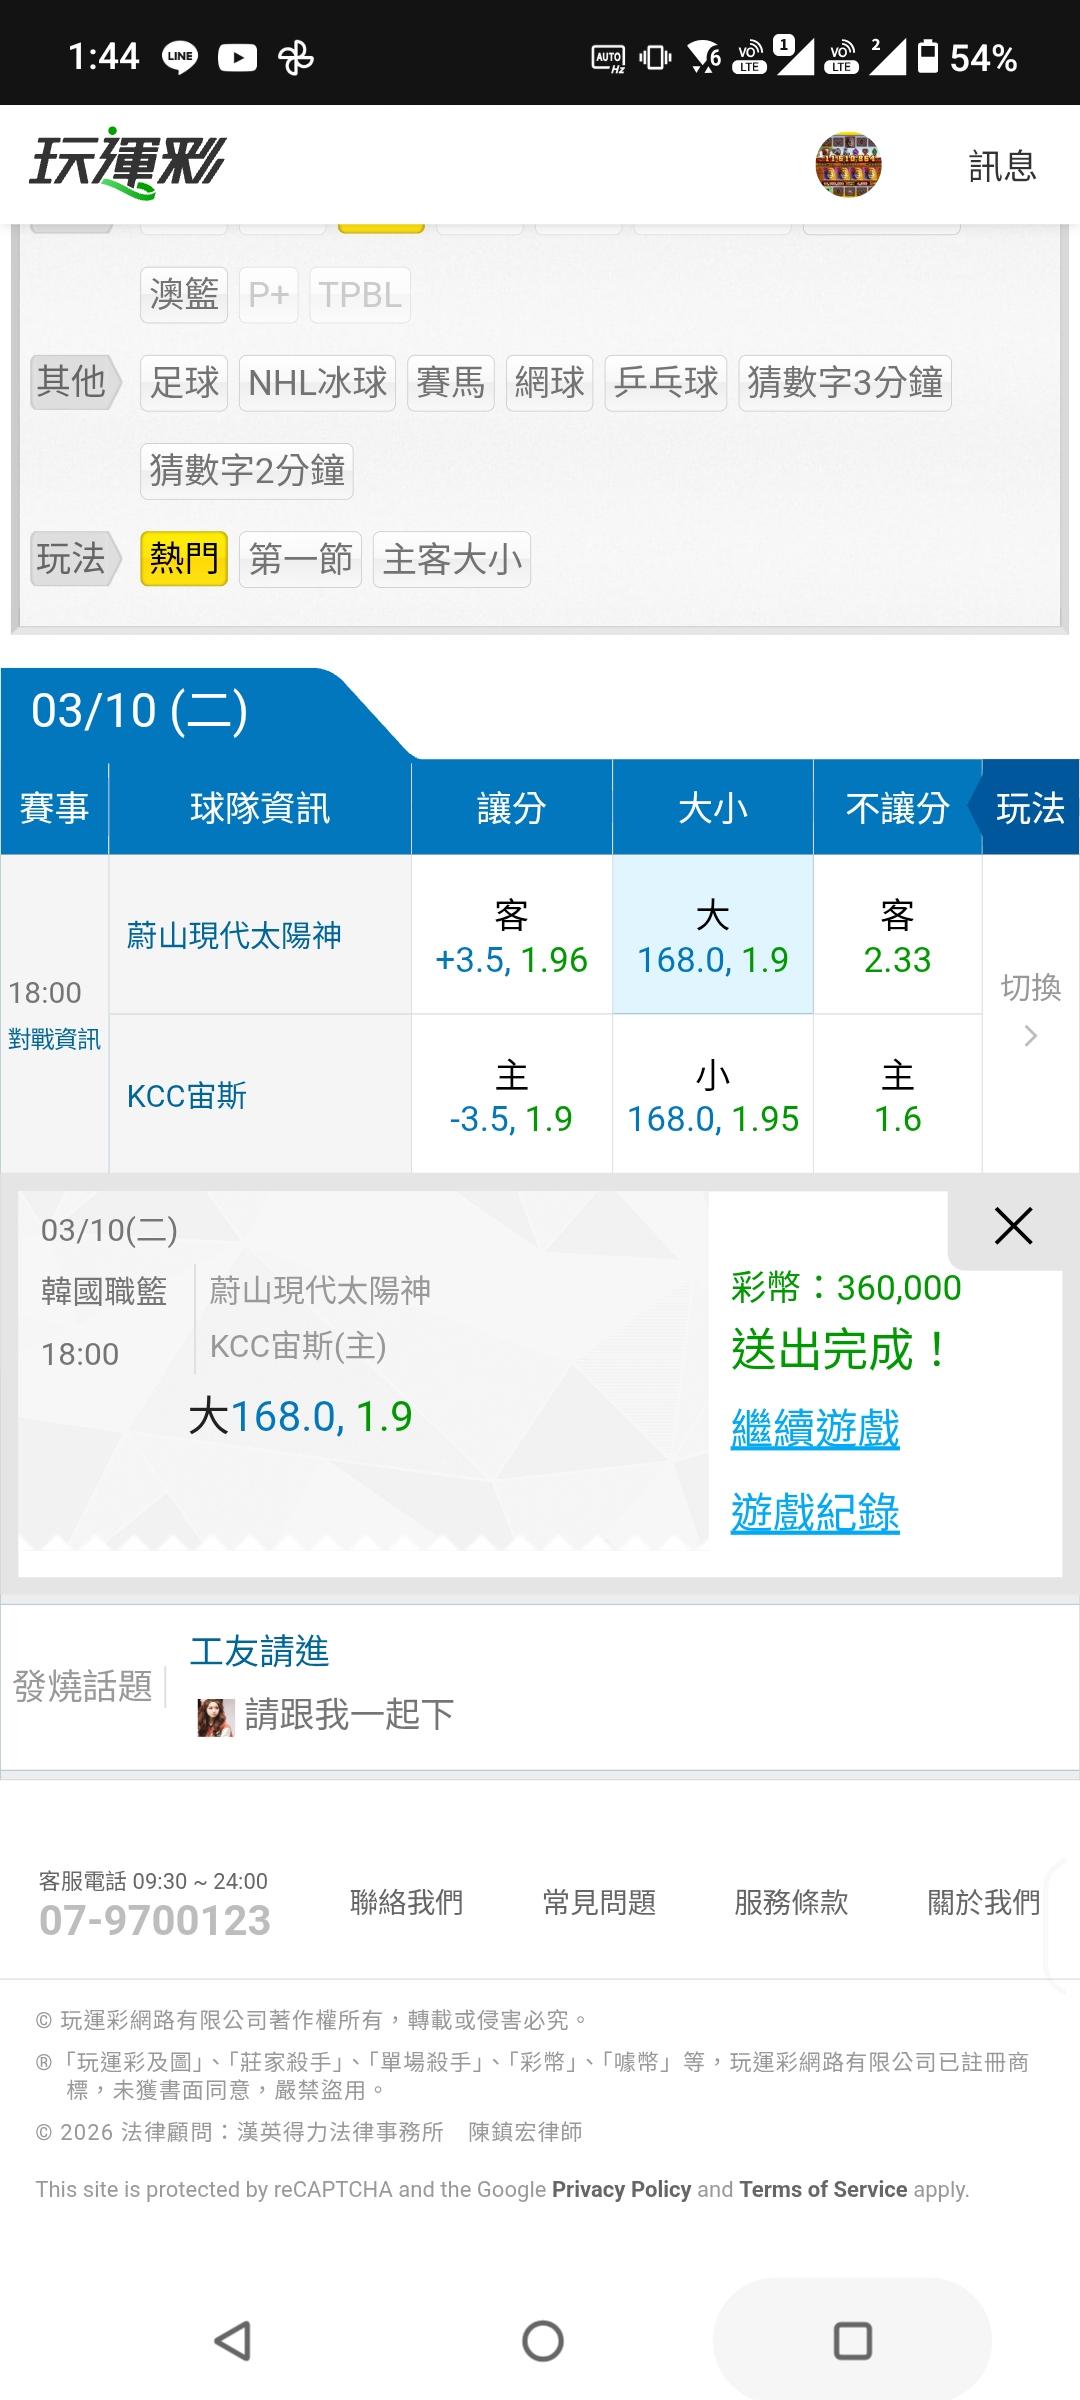Tap the Android recent apps button

click(x=853, y=2341)
